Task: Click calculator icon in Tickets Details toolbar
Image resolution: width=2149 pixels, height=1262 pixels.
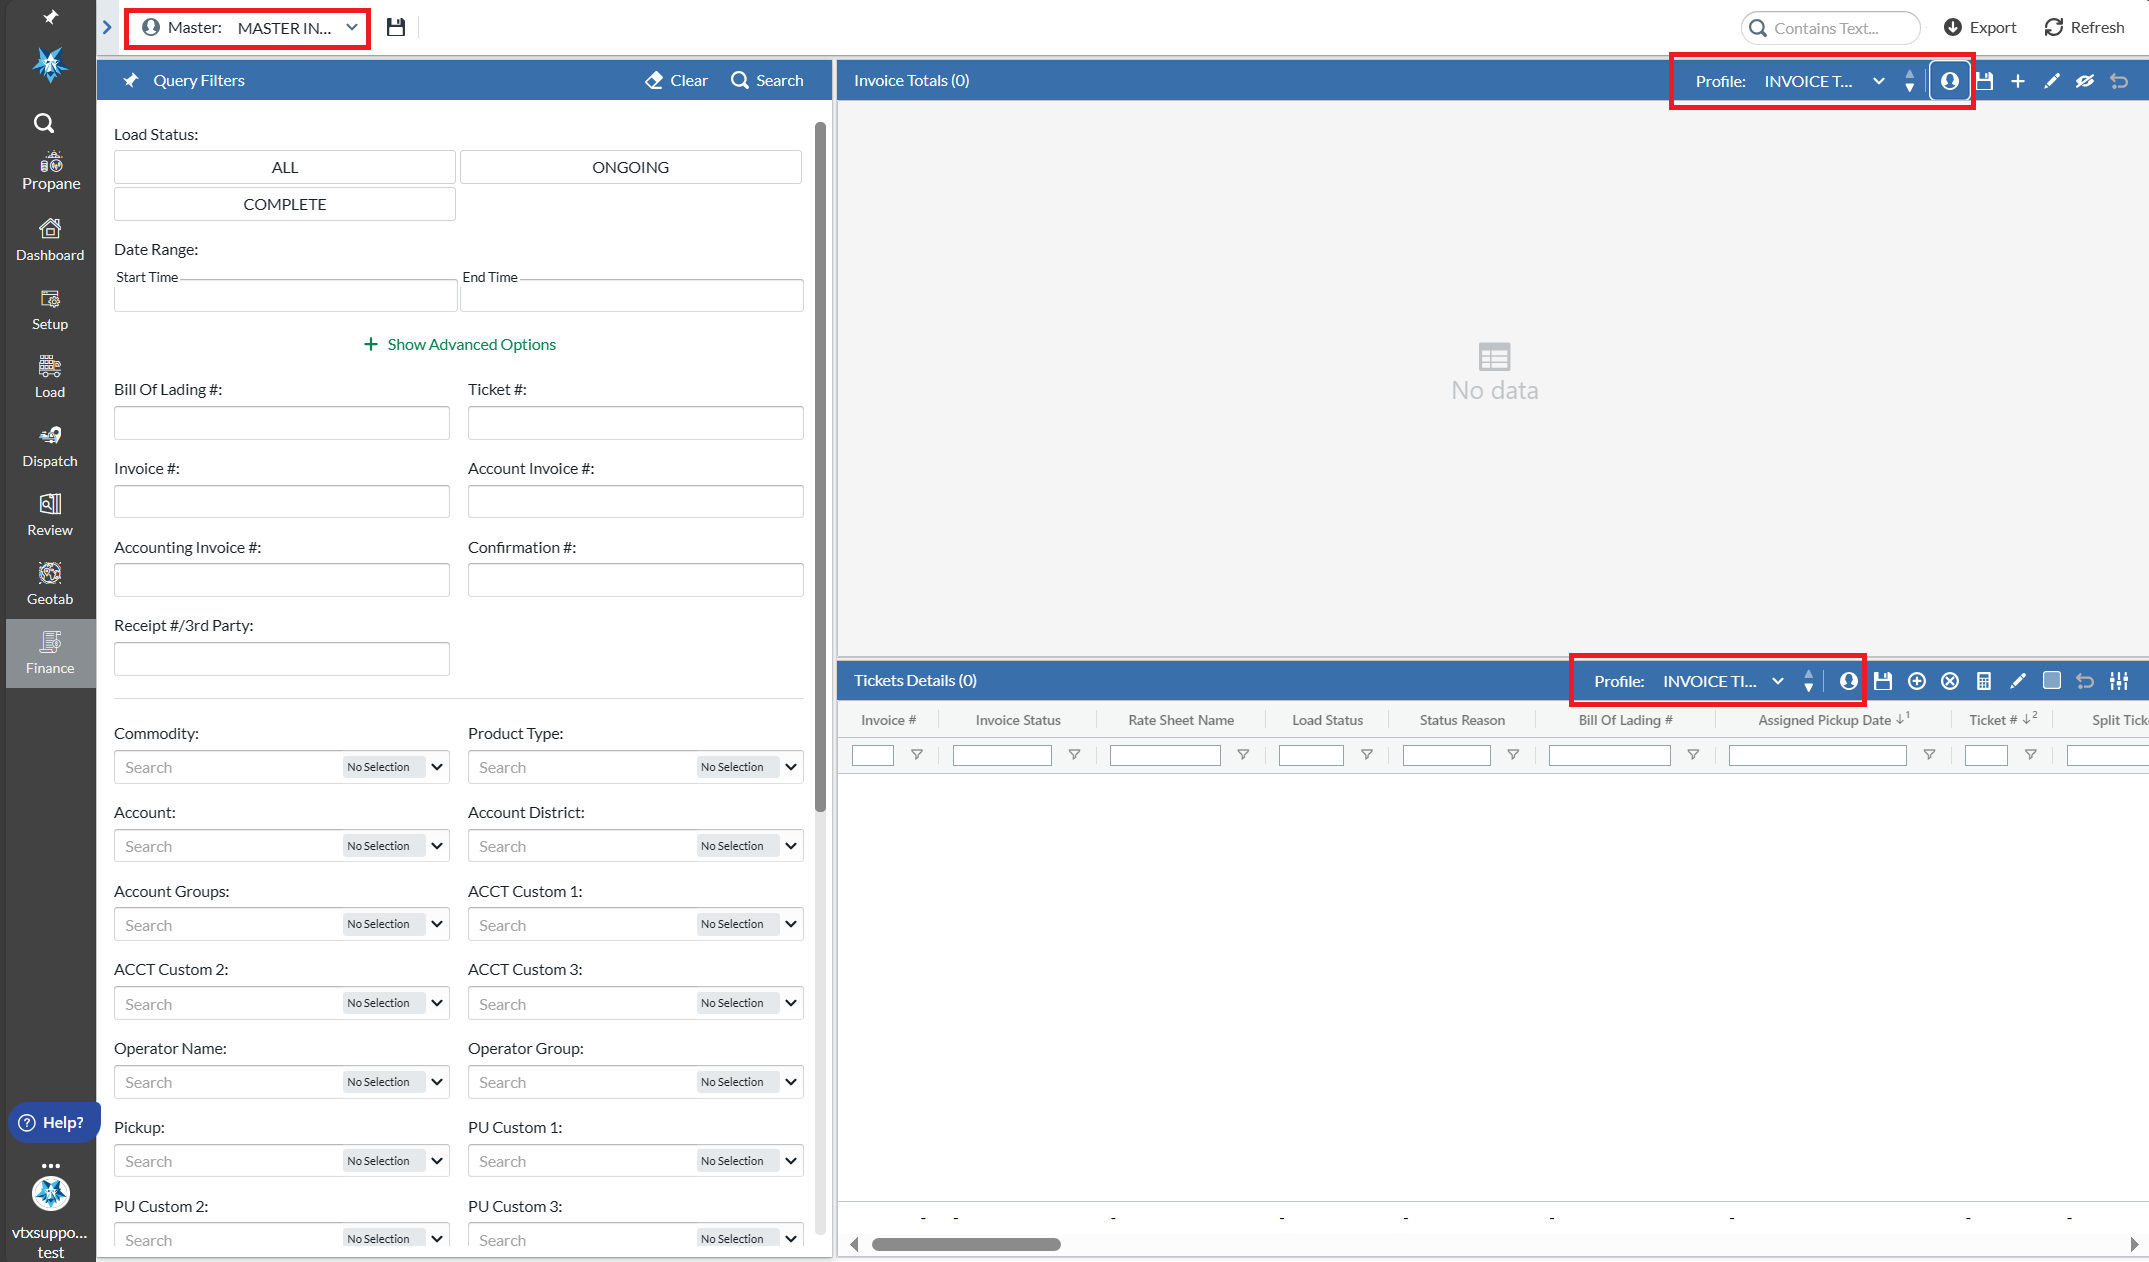Action: tap(1984, 681)
